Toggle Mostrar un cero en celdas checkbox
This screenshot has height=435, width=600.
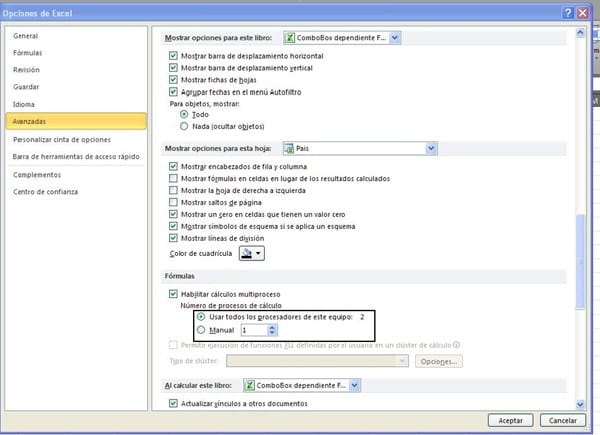[173, 214]
